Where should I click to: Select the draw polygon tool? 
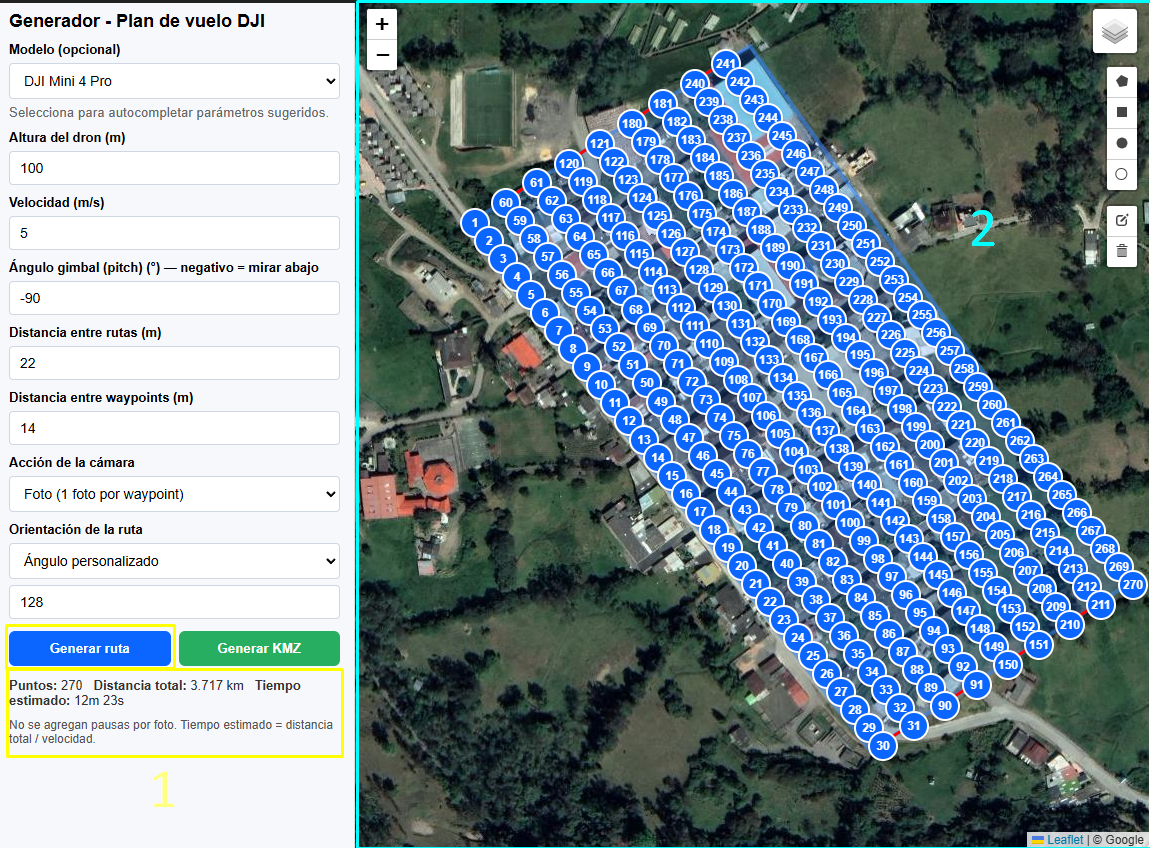point(1122,82)
